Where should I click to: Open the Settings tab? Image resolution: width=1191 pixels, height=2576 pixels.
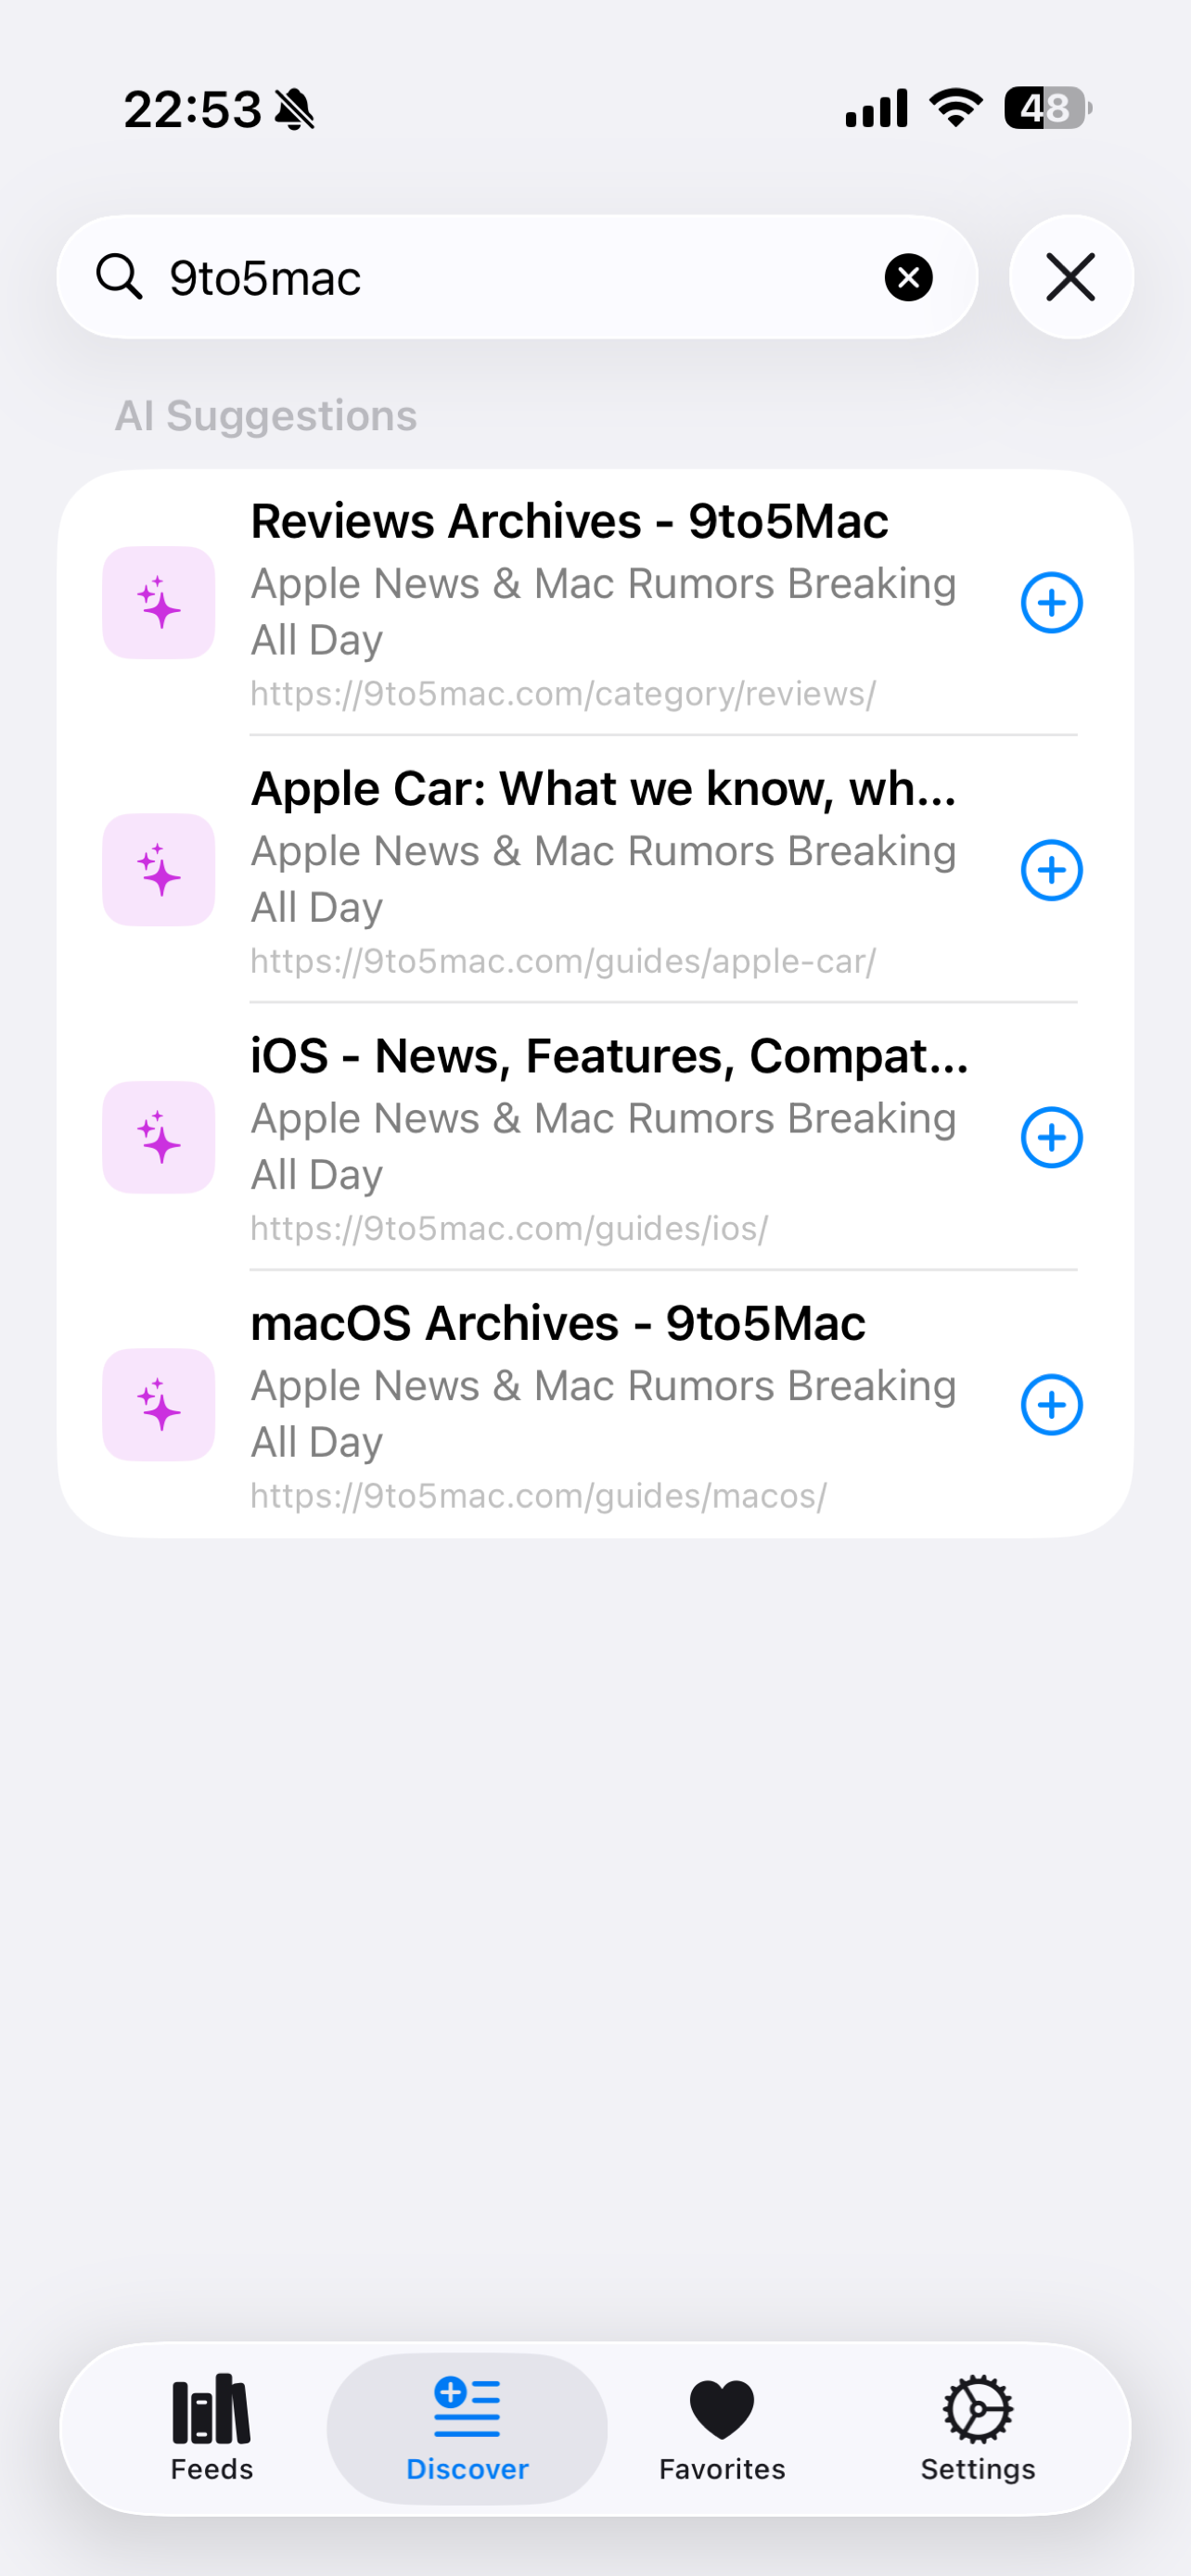coord(978,2428)
